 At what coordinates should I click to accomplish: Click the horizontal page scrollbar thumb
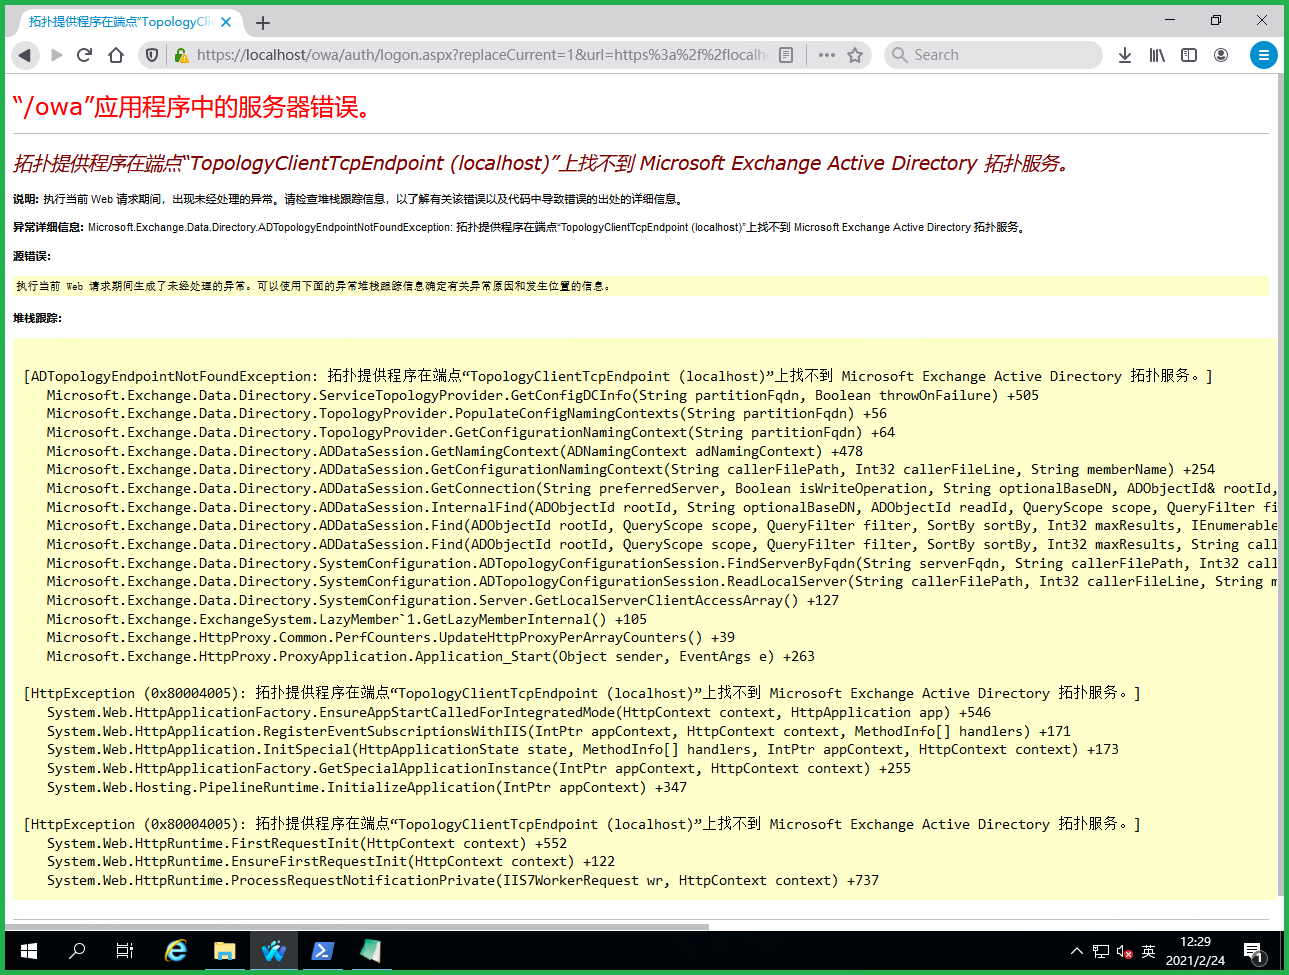coord(359,927)
